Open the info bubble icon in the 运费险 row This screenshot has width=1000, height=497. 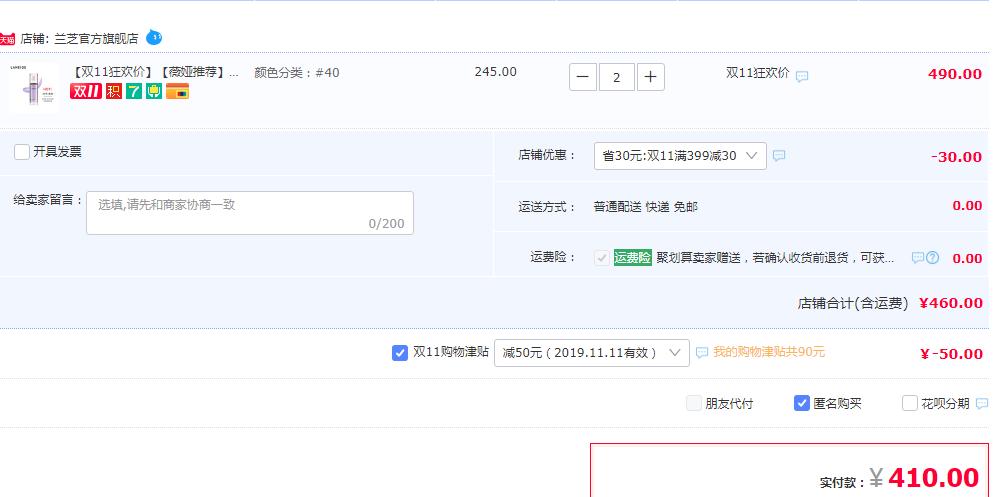point(918,258)
